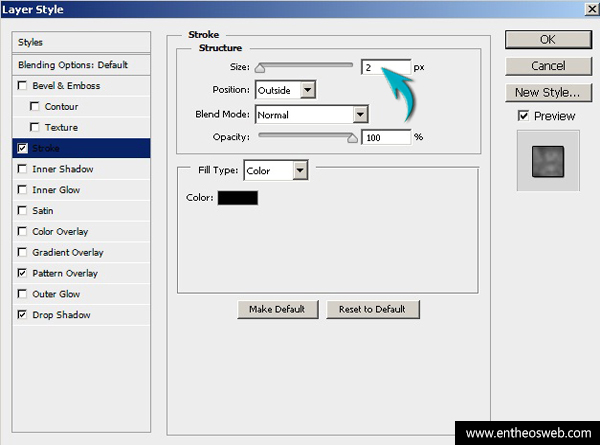Enable the Bevel & Emboss checkbox
The height and width of the screenshot is (445, 600).
23,86
